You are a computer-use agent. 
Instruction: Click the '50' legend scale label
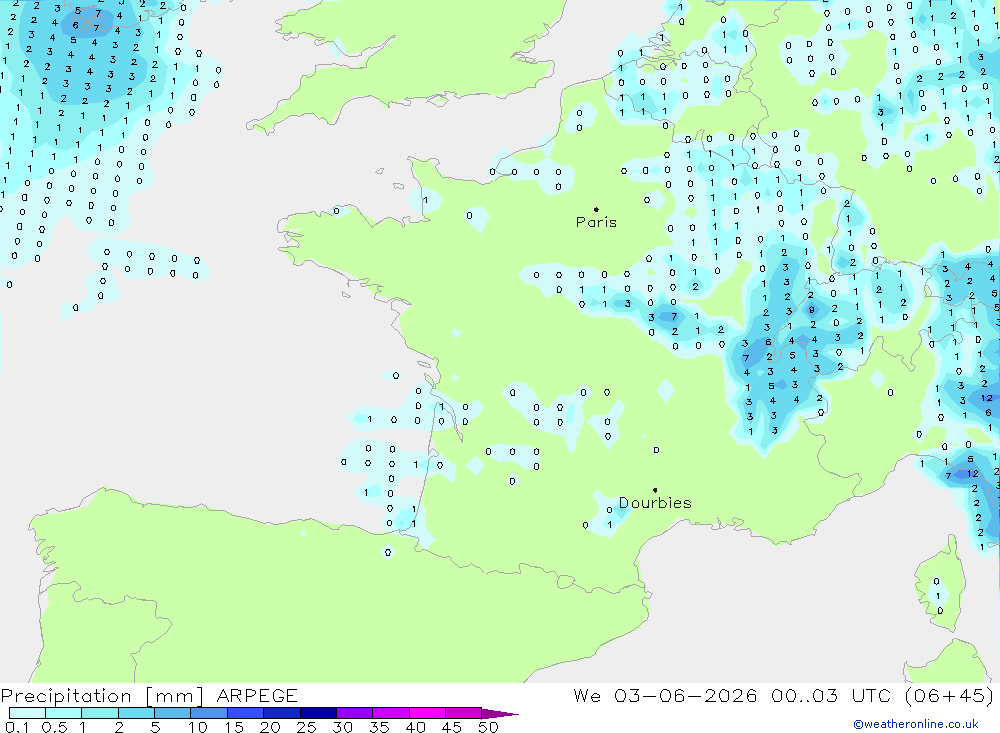tap(488, 727)
